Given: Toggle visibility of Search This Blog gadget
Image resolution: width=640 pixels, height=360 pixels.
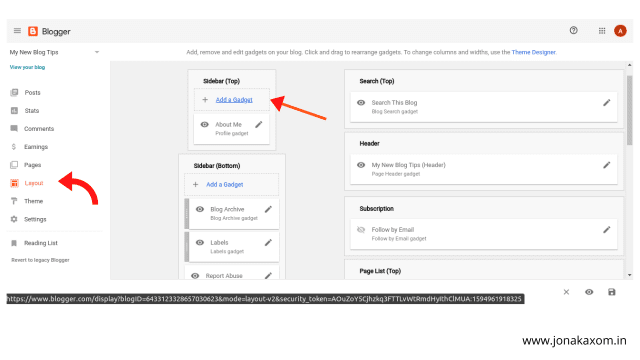Looking at the screenshot, I should pos(361,103).
